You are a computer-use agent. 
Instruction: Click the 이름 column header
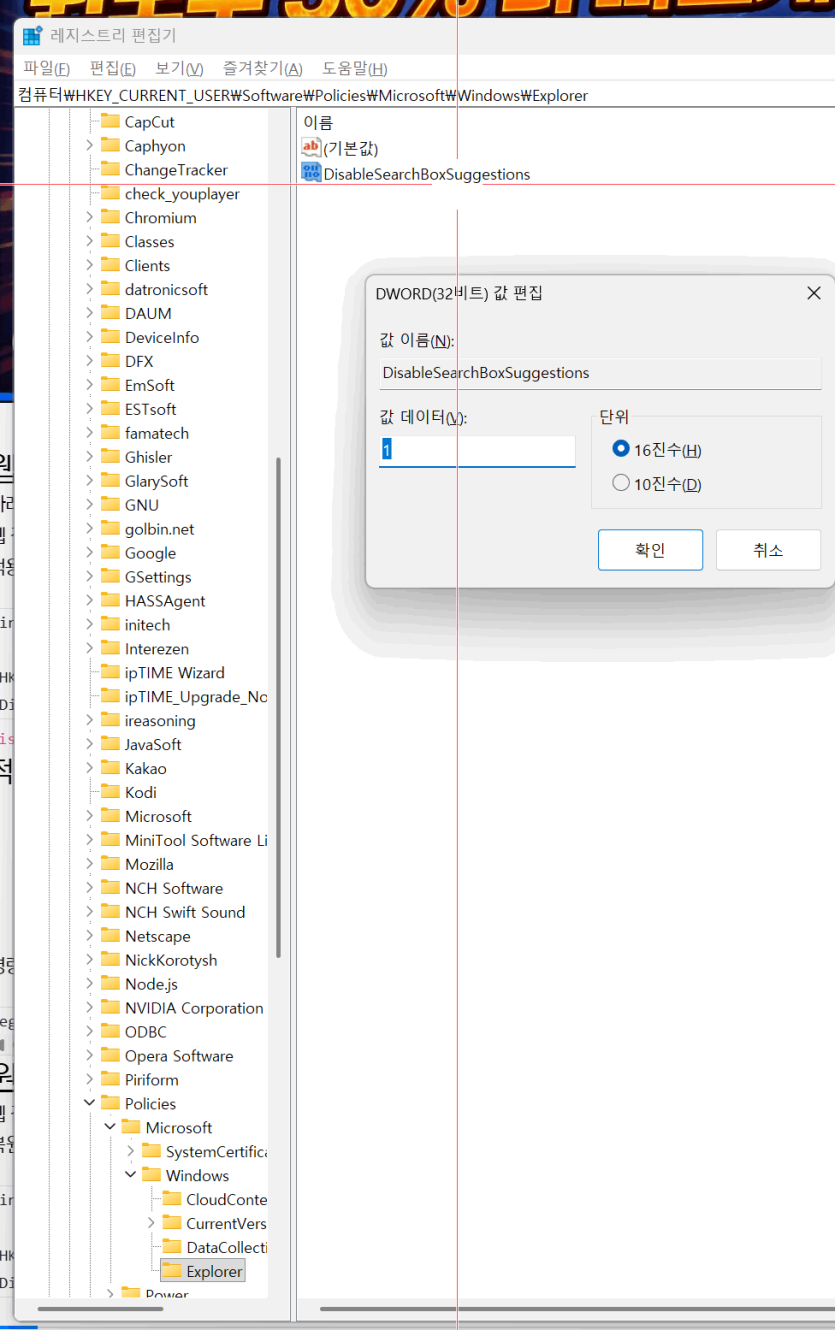tap(318, 122)
